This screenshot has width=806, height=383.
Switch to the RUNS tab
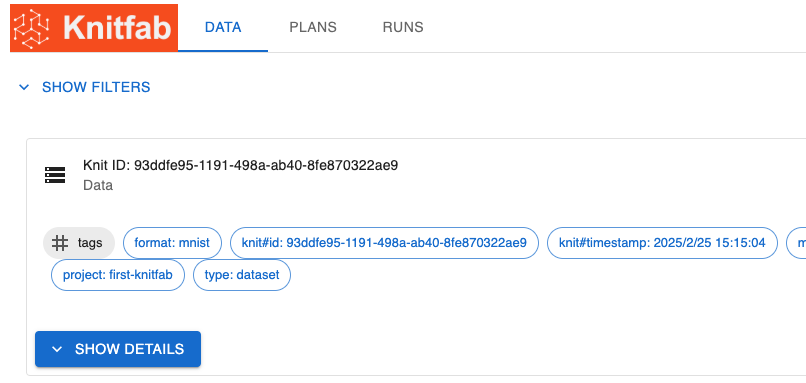pos(403,27)
